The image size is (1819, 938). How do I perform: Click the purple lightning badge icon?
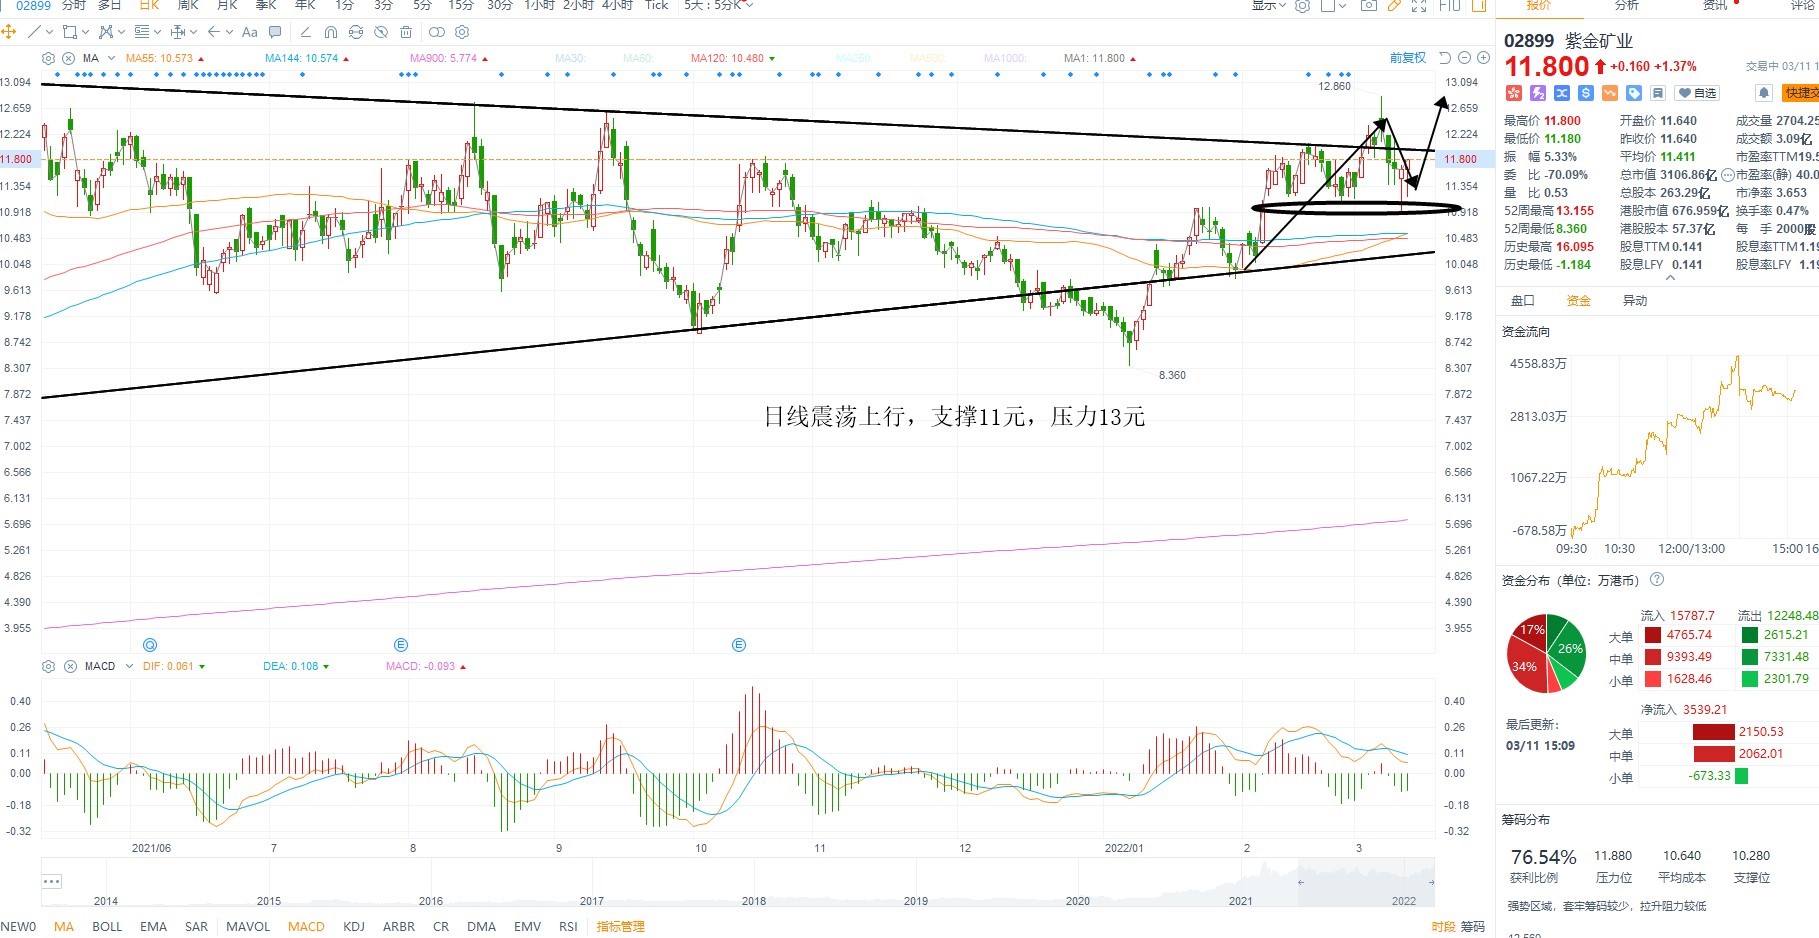[x=1538, y=93]
